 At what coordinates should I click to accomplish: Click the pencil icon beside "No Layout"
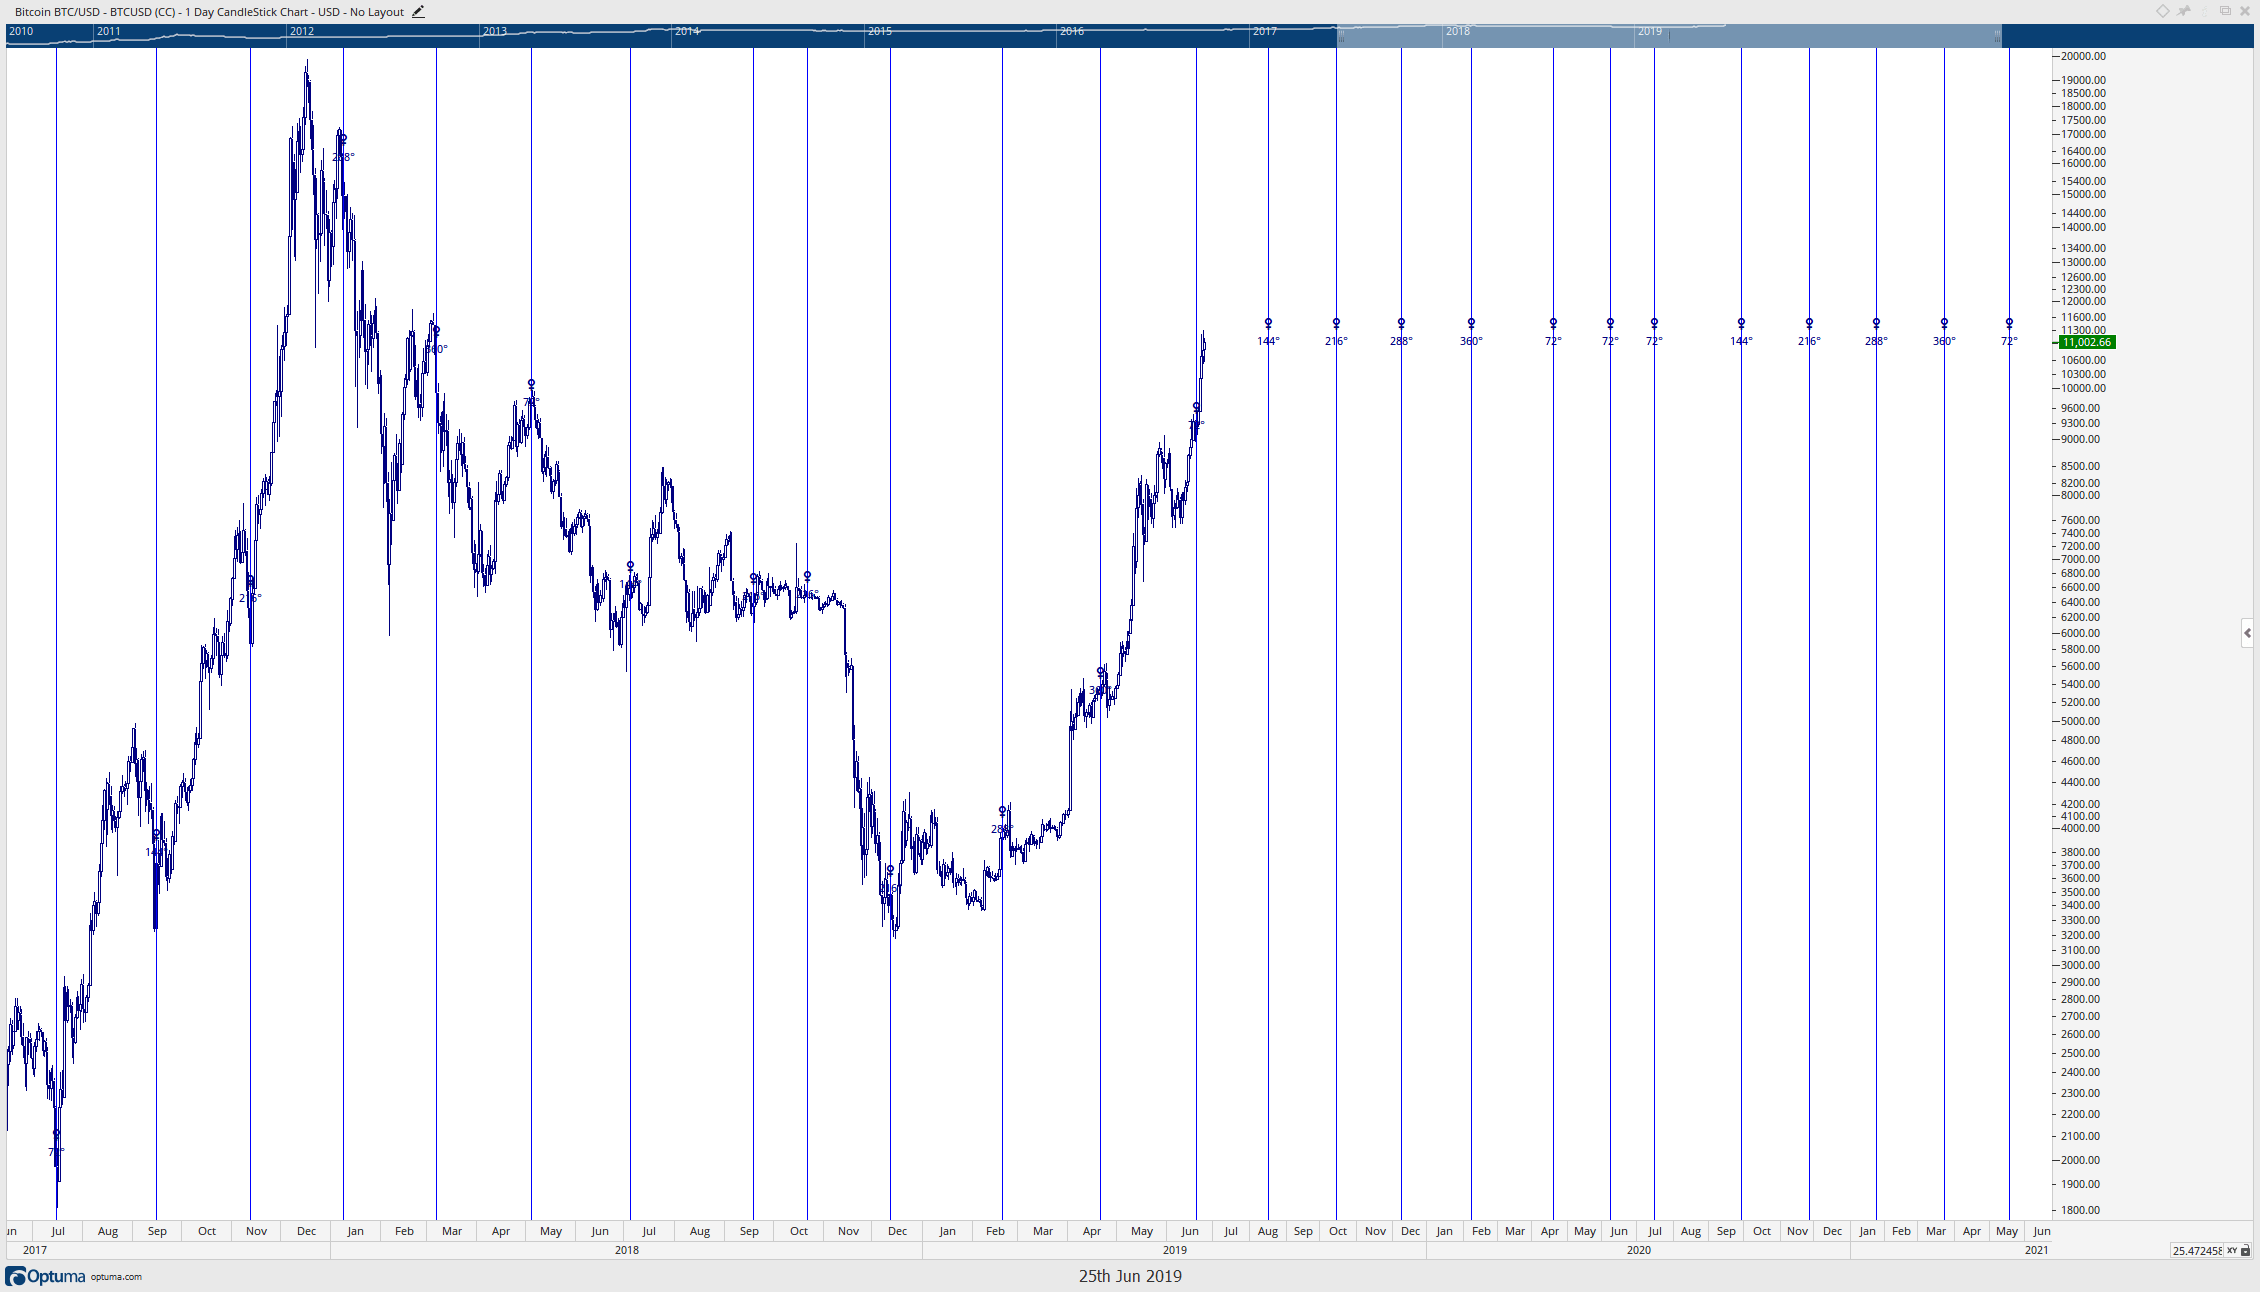[x=418, y=11]
